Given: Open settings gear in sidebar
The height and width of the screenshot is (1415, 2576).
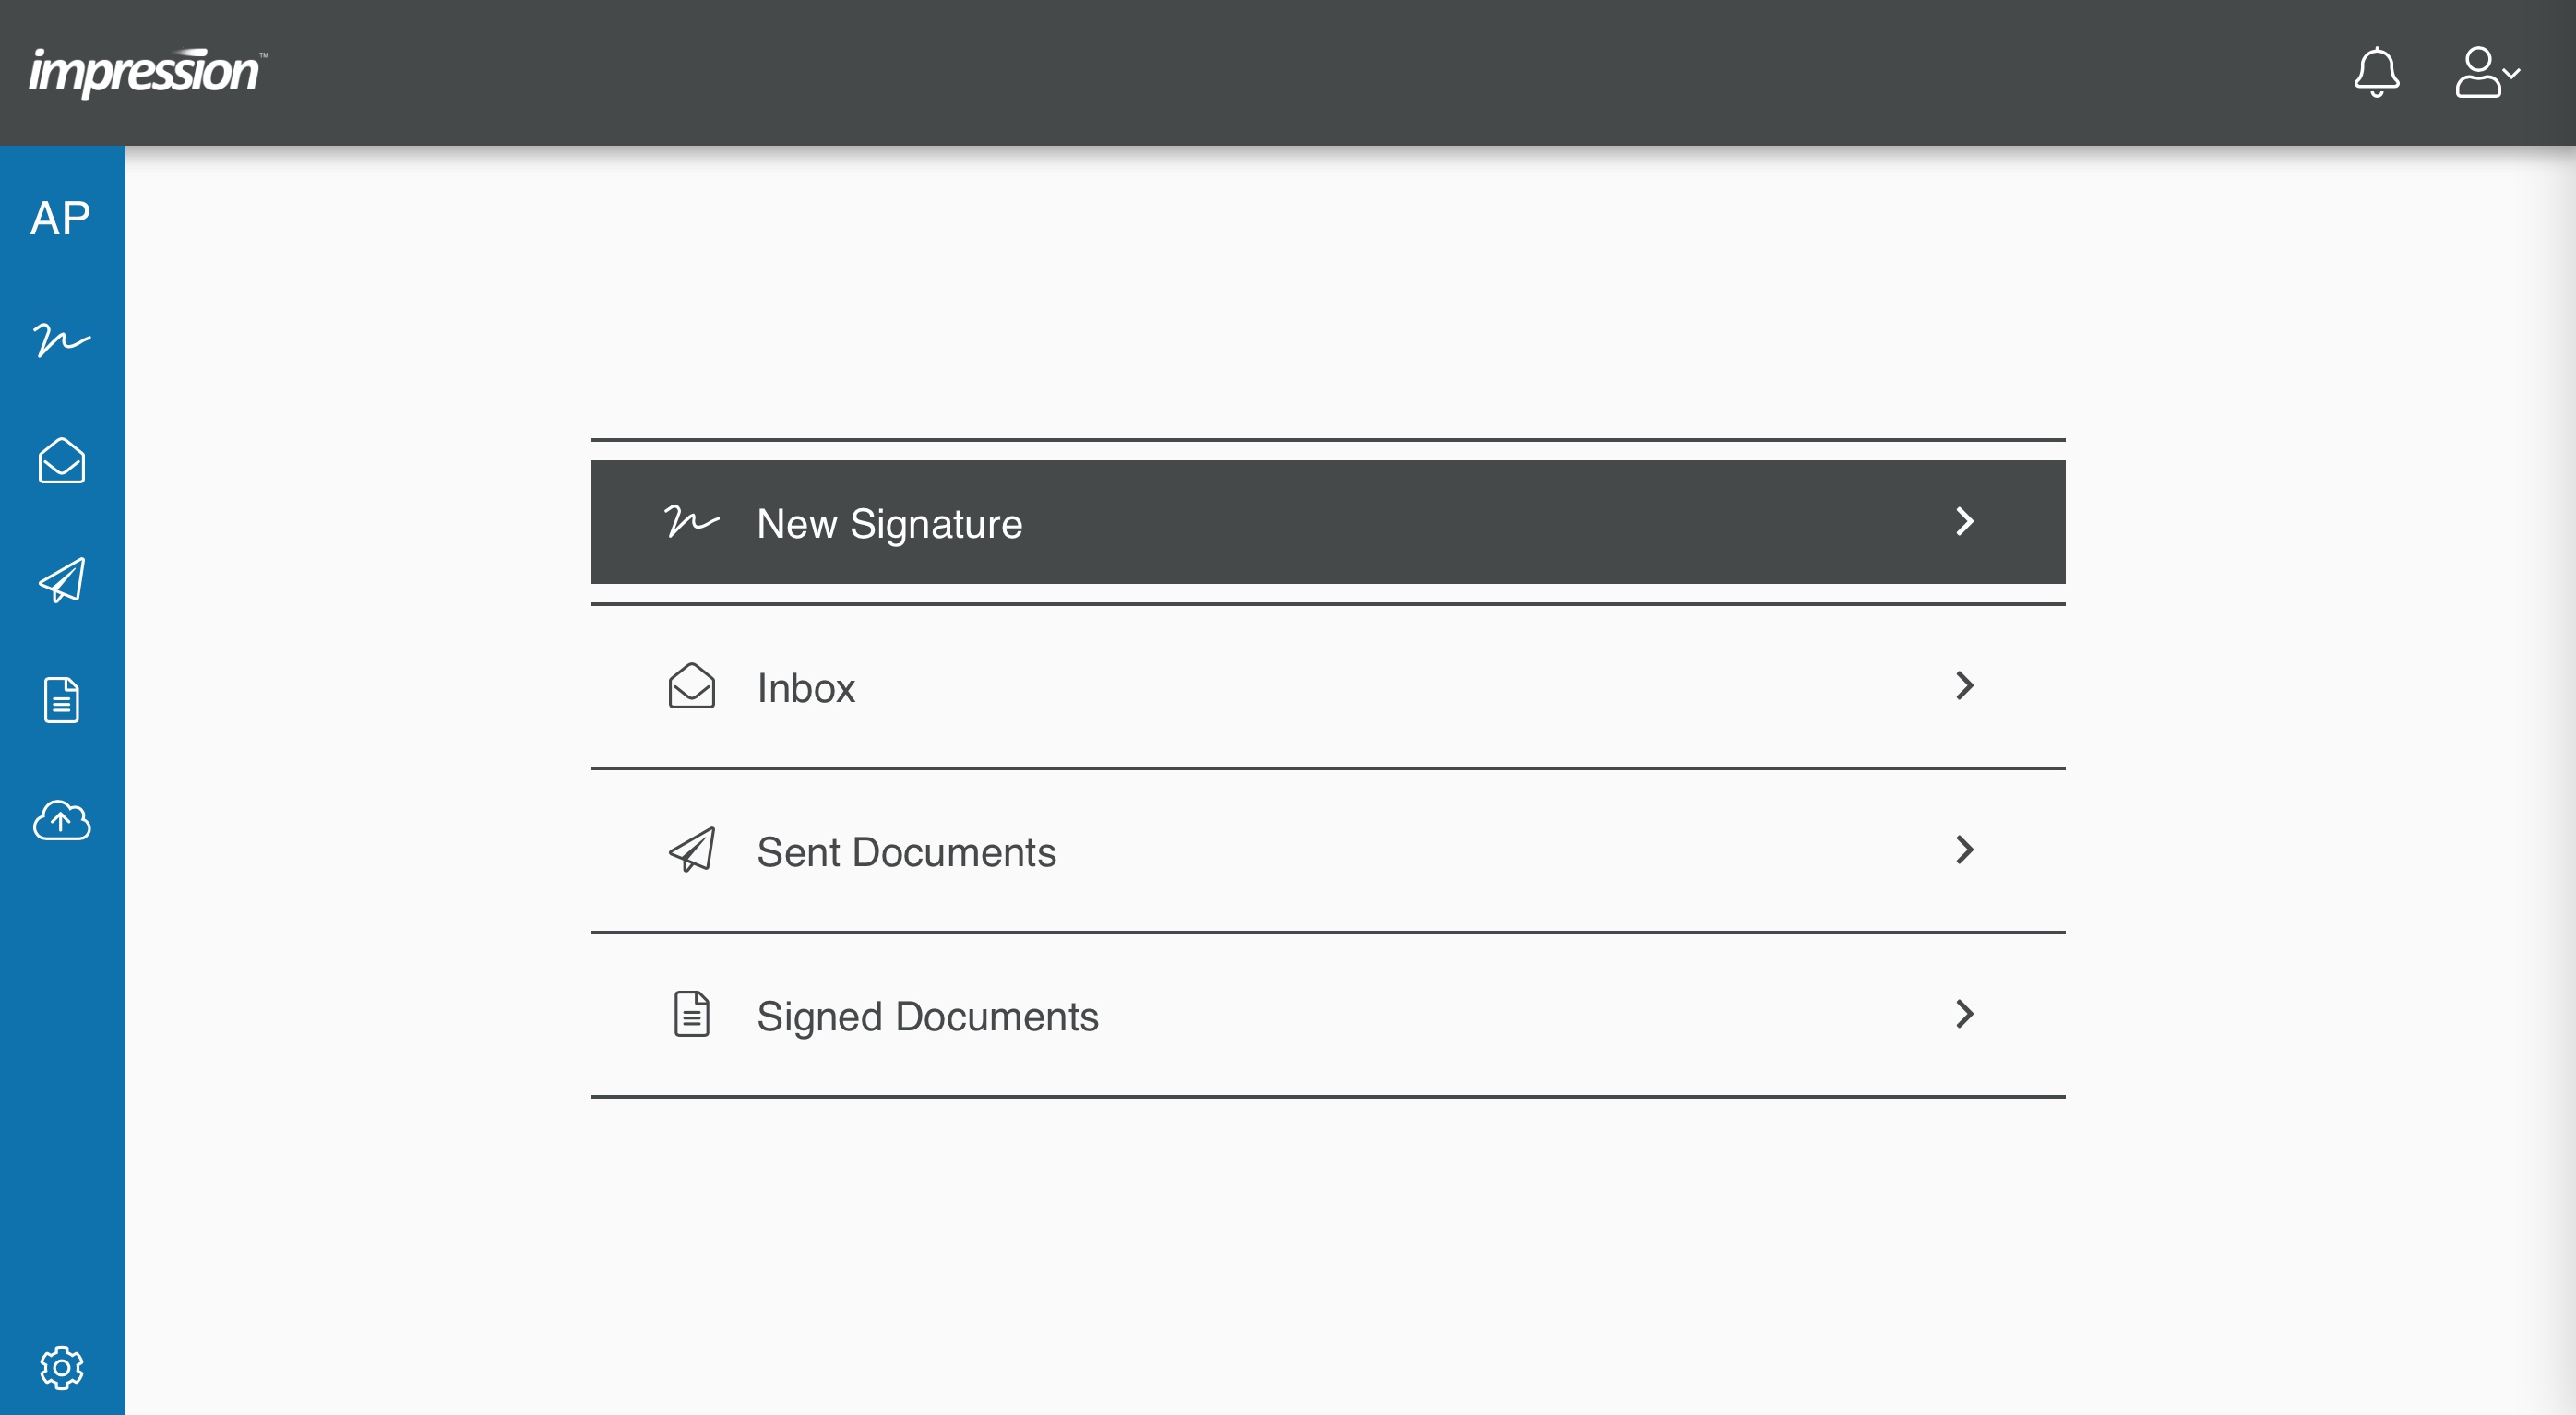Looking at the screenshot, I should pyautogui.click(x=61, y=1367).
